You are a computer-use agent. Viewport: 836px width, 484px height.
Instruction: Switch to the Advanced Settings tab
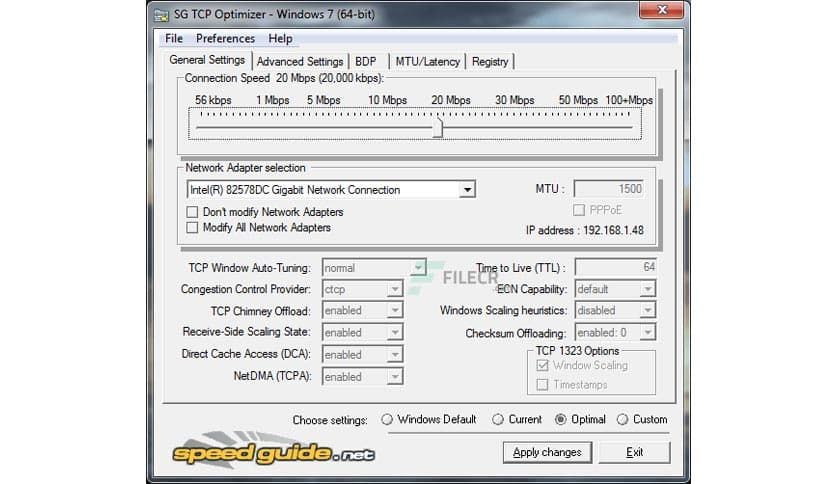[300, 62]
